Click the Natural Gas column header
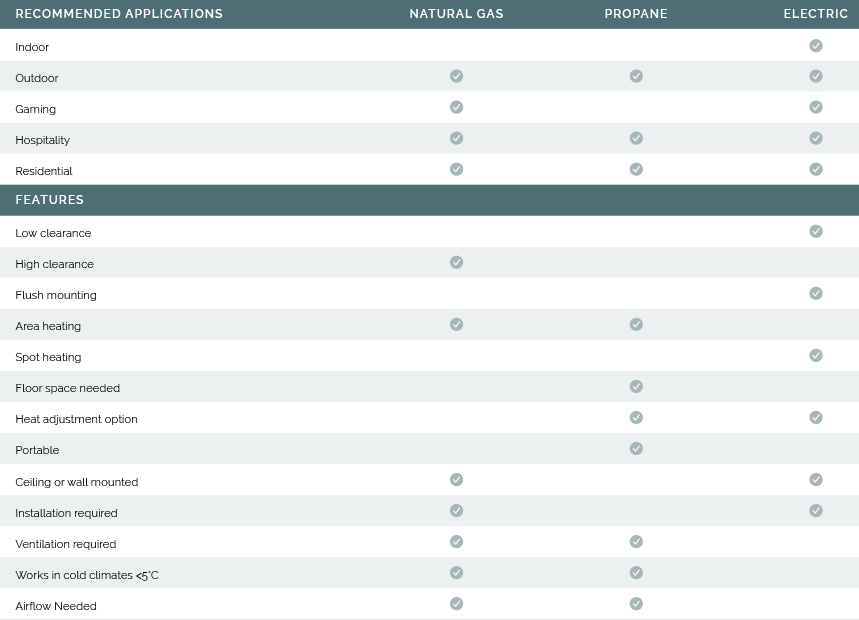The width and height of the screenshot is (859, 620). point(456,14)
